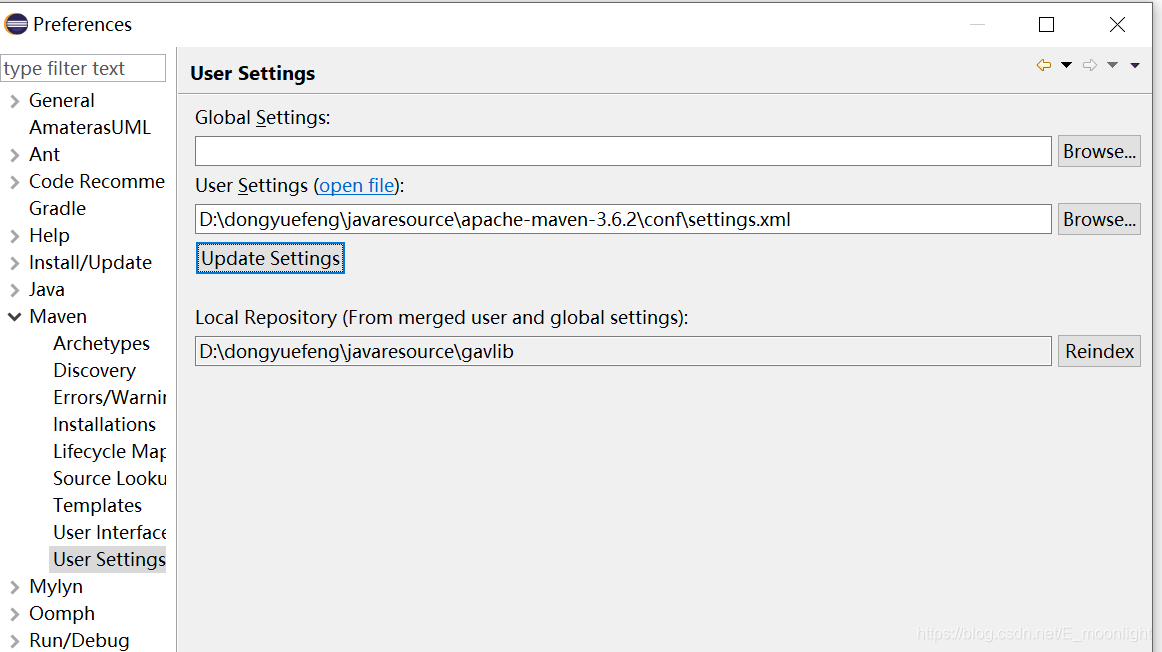Image resolution: width=1162 pixels, height=652 pixels.
Task: Expand the General tree node
Action: click(14, 101)
